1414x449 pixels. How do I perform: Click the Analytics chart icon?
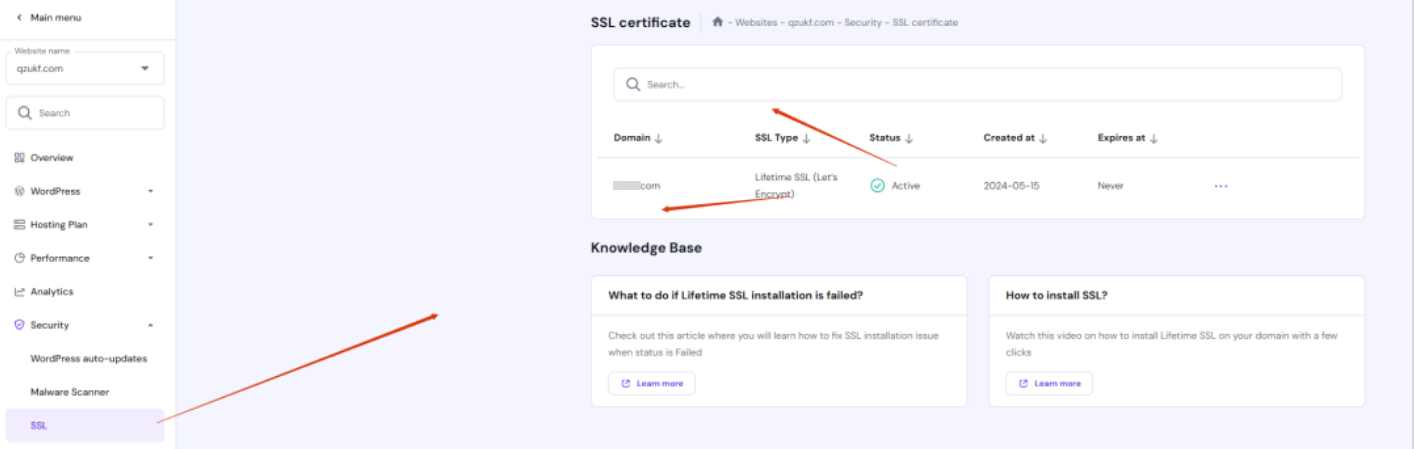(x=19, y=292)
